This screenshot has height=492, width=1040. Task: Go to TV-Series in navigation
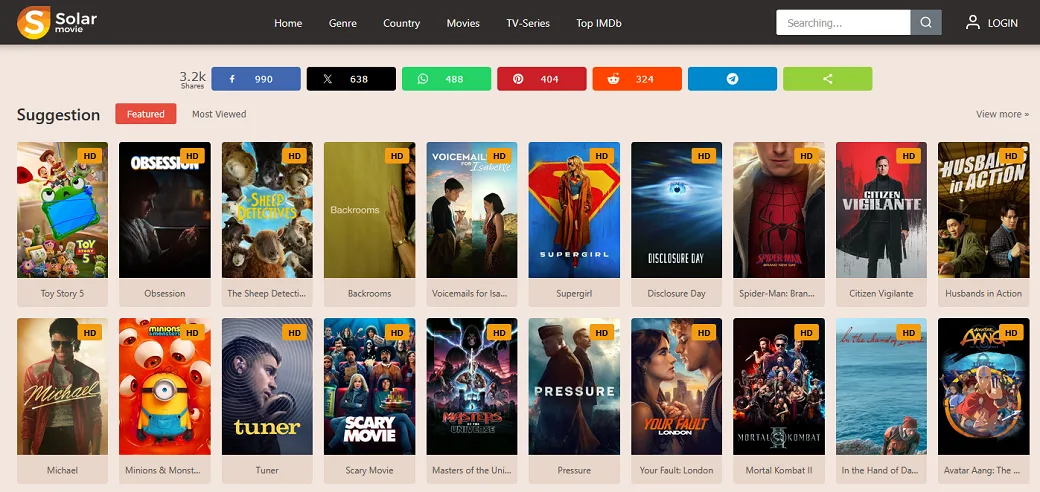tap(528, 23)
